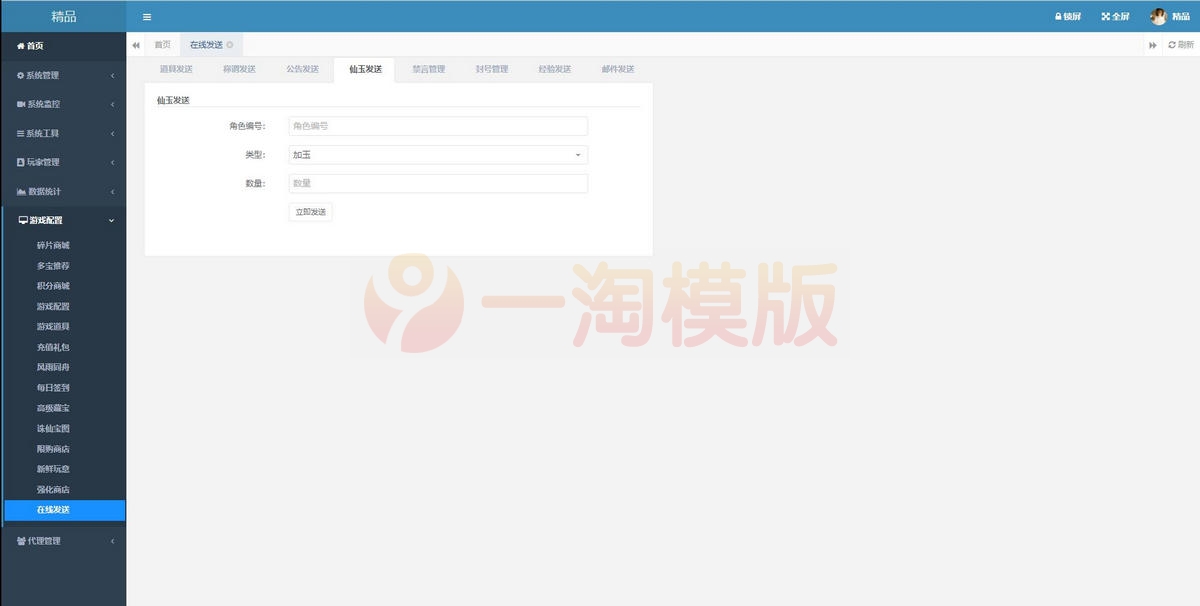Screen dimensions: 1200x606
Task: Click the double-arrow tab collapse icon
Action: 135,44
